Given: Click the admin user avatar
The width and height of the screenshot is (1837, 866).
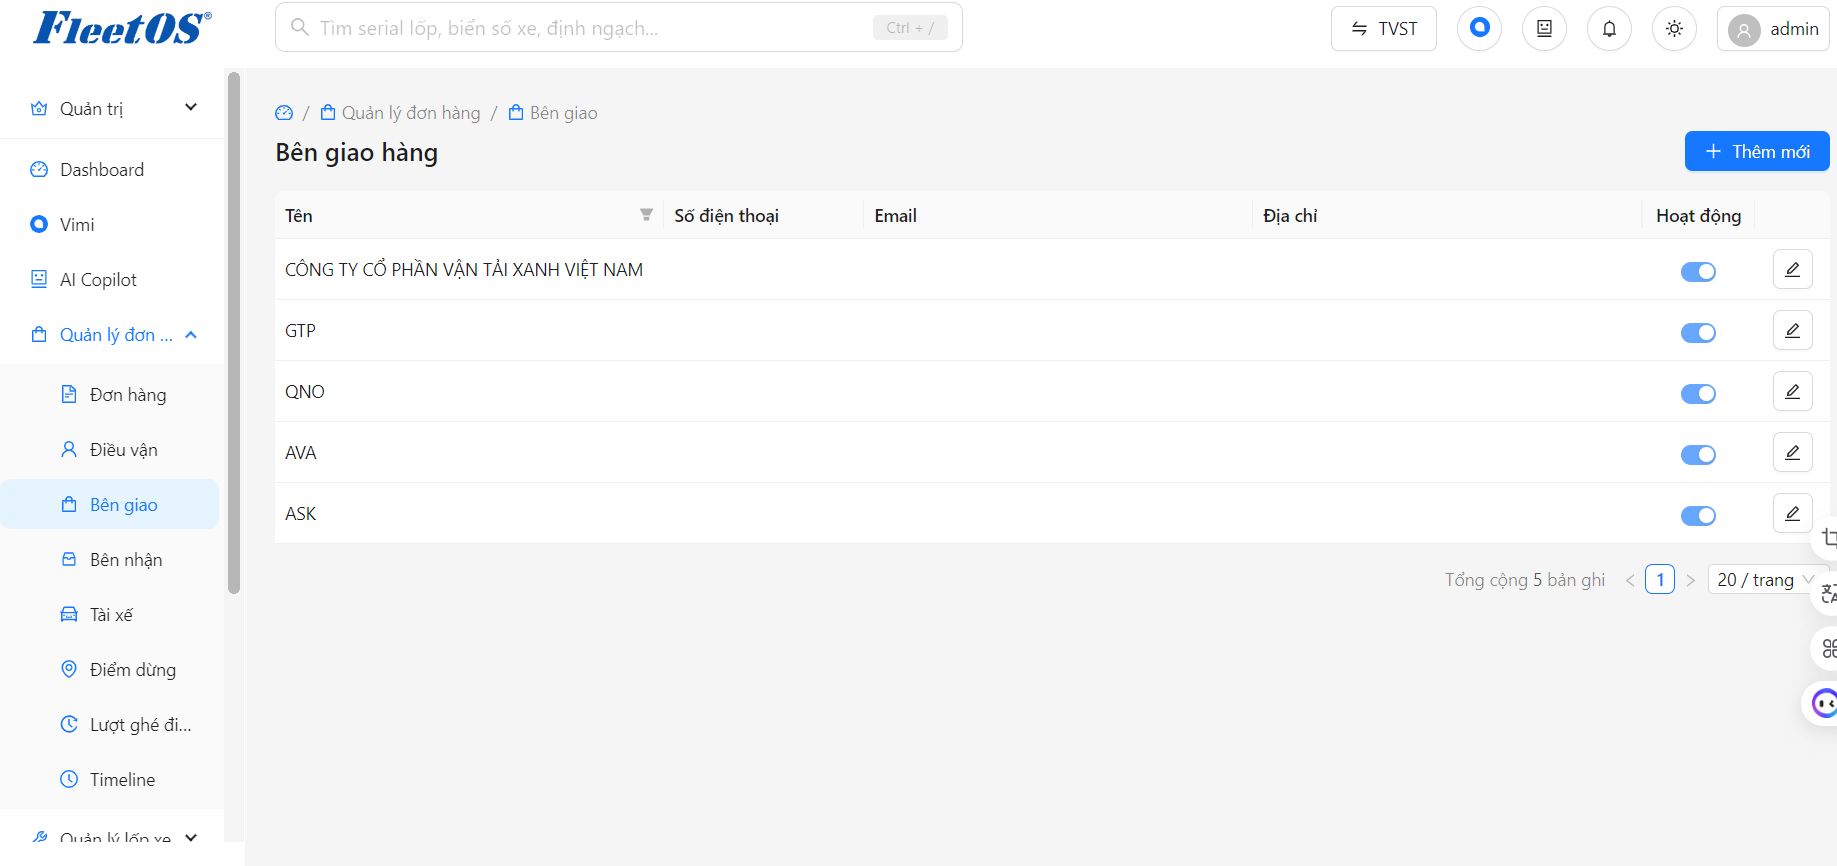Looking at the screenshot, I should (1743, 30).
